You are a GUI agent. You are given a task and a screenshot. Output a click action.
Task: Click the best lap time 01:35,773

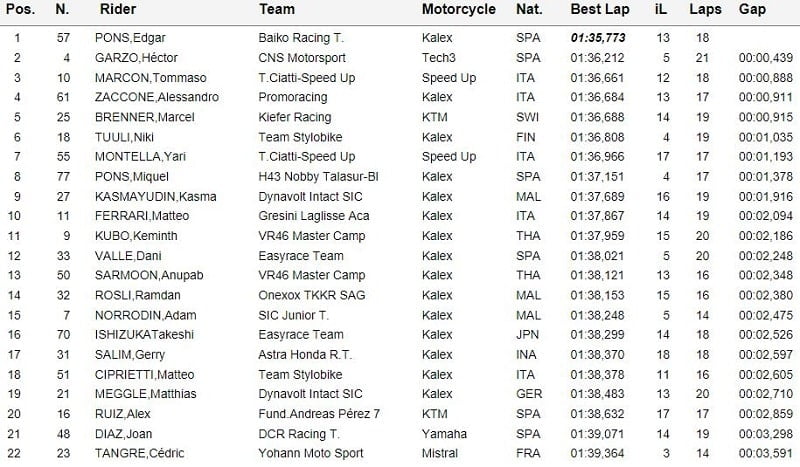[x=597, y=38]
